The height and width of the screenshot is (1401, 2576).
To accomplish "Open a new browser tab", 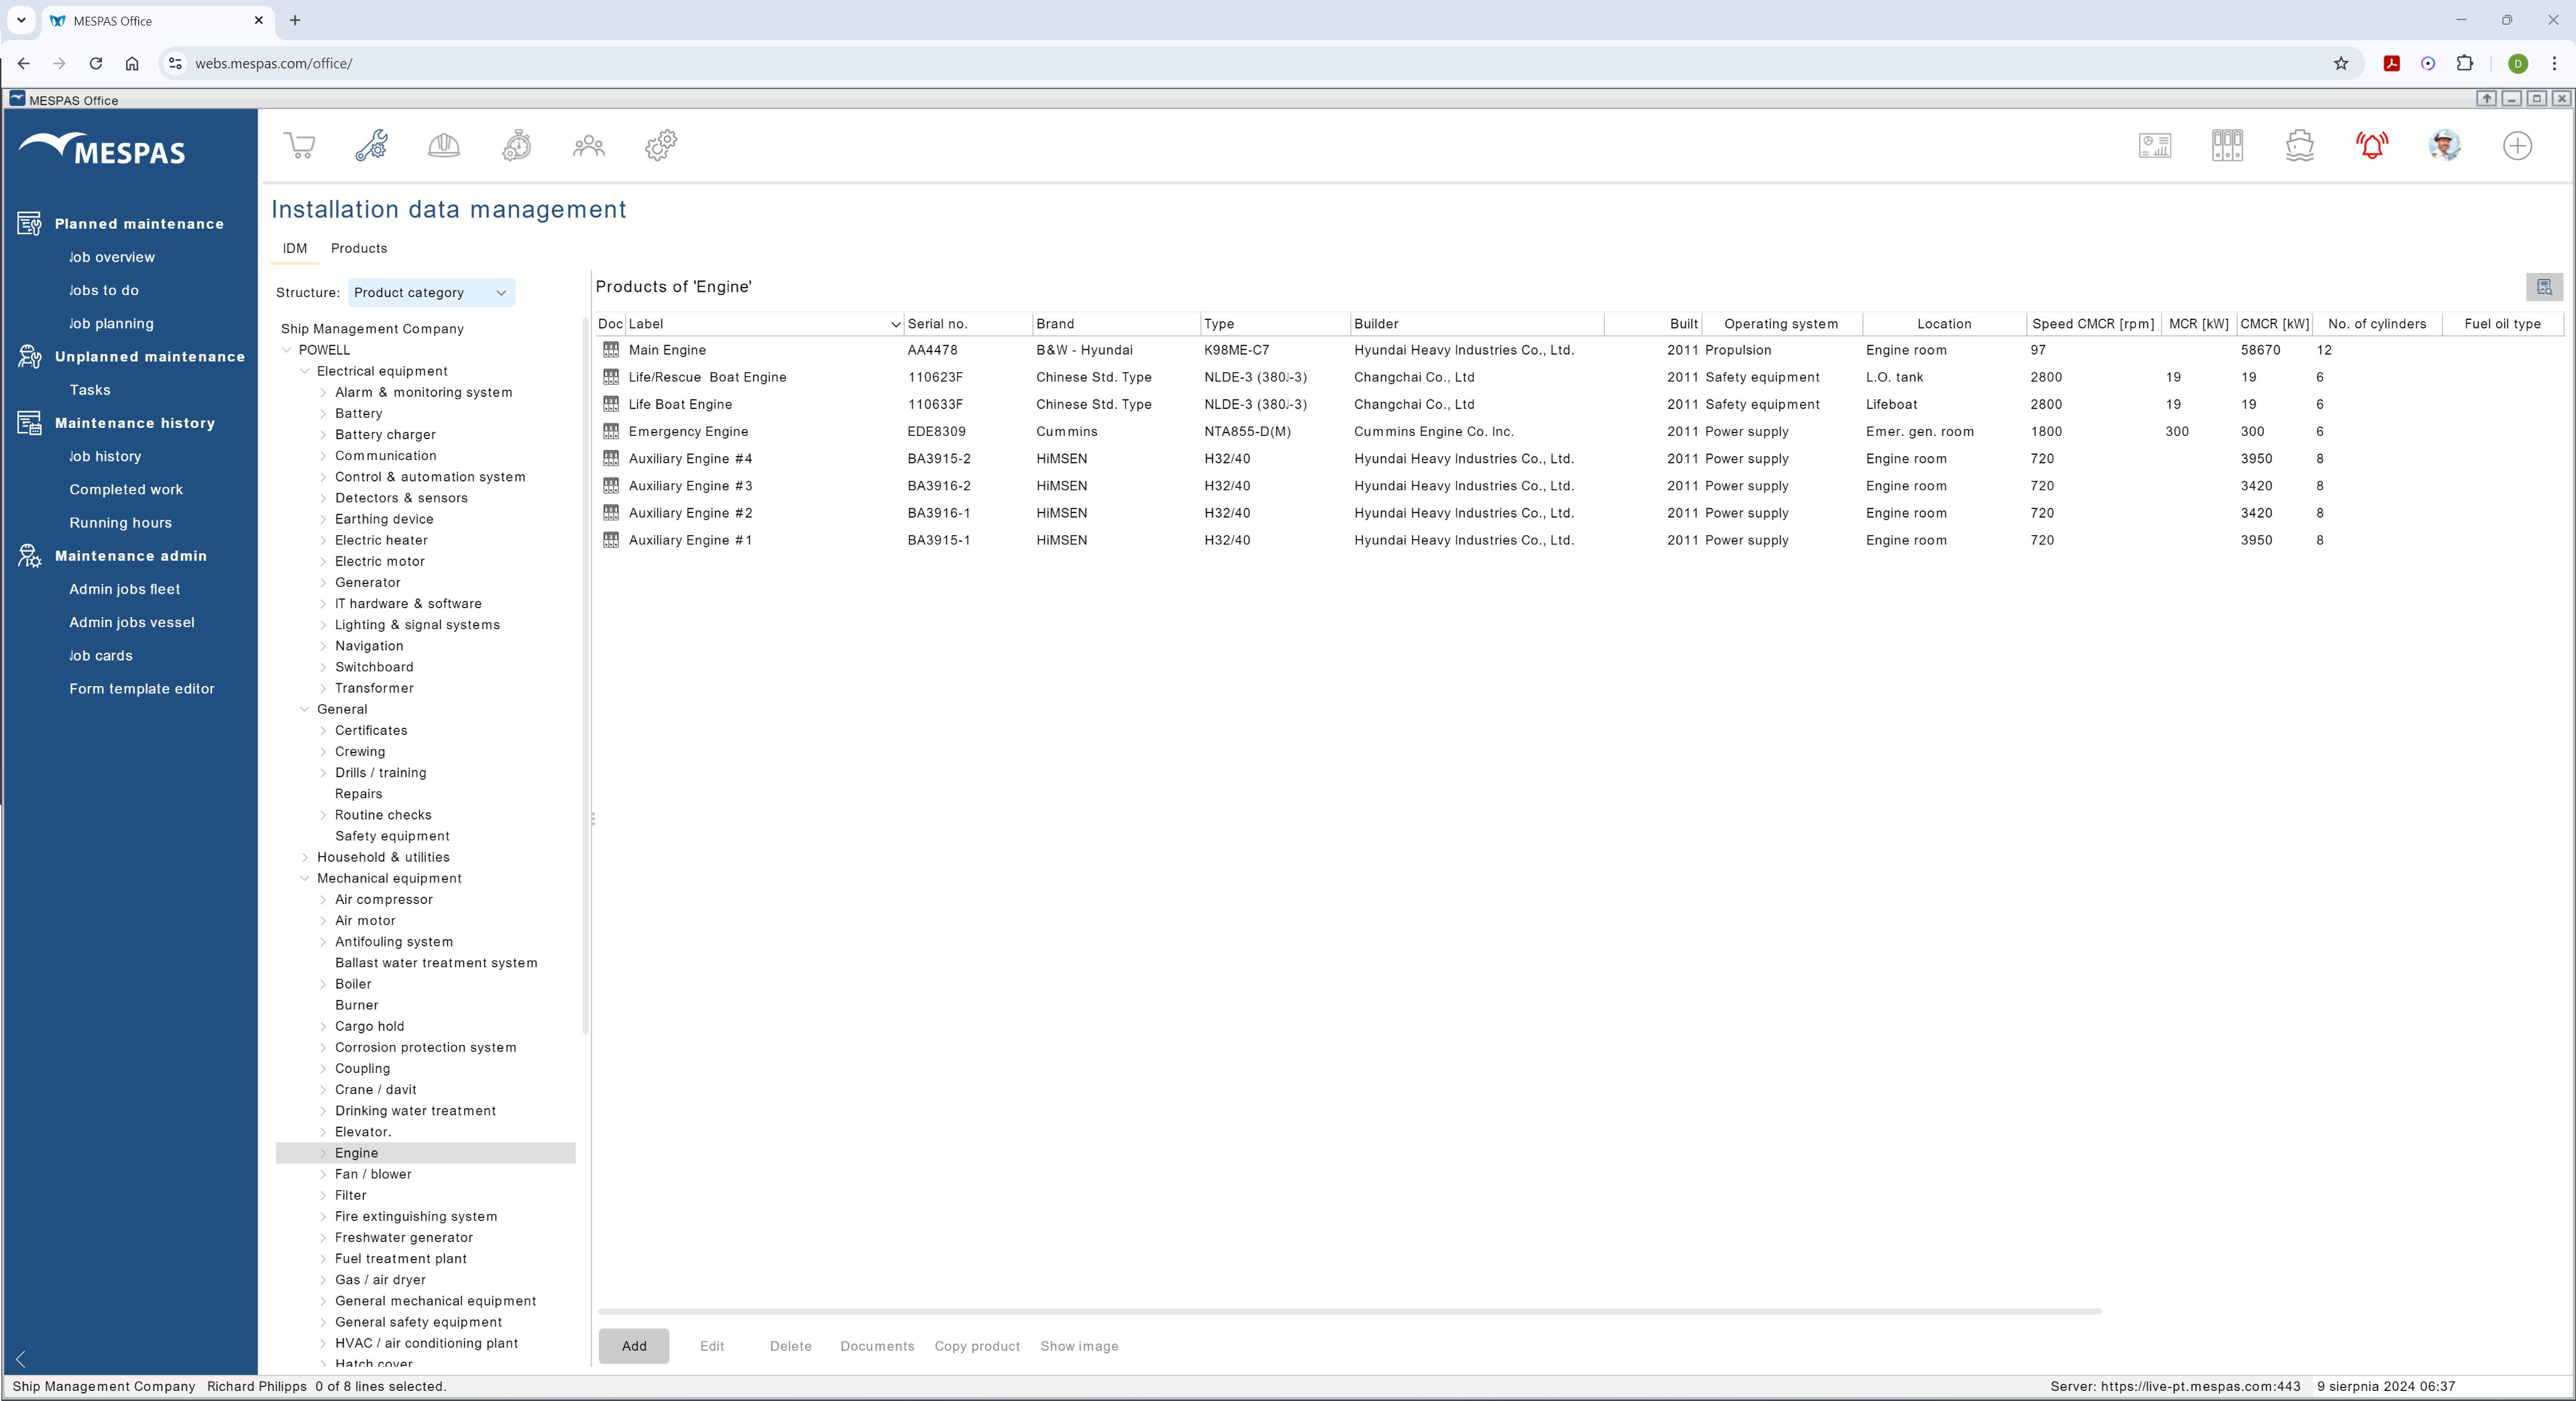I will (x=295, y=20).
